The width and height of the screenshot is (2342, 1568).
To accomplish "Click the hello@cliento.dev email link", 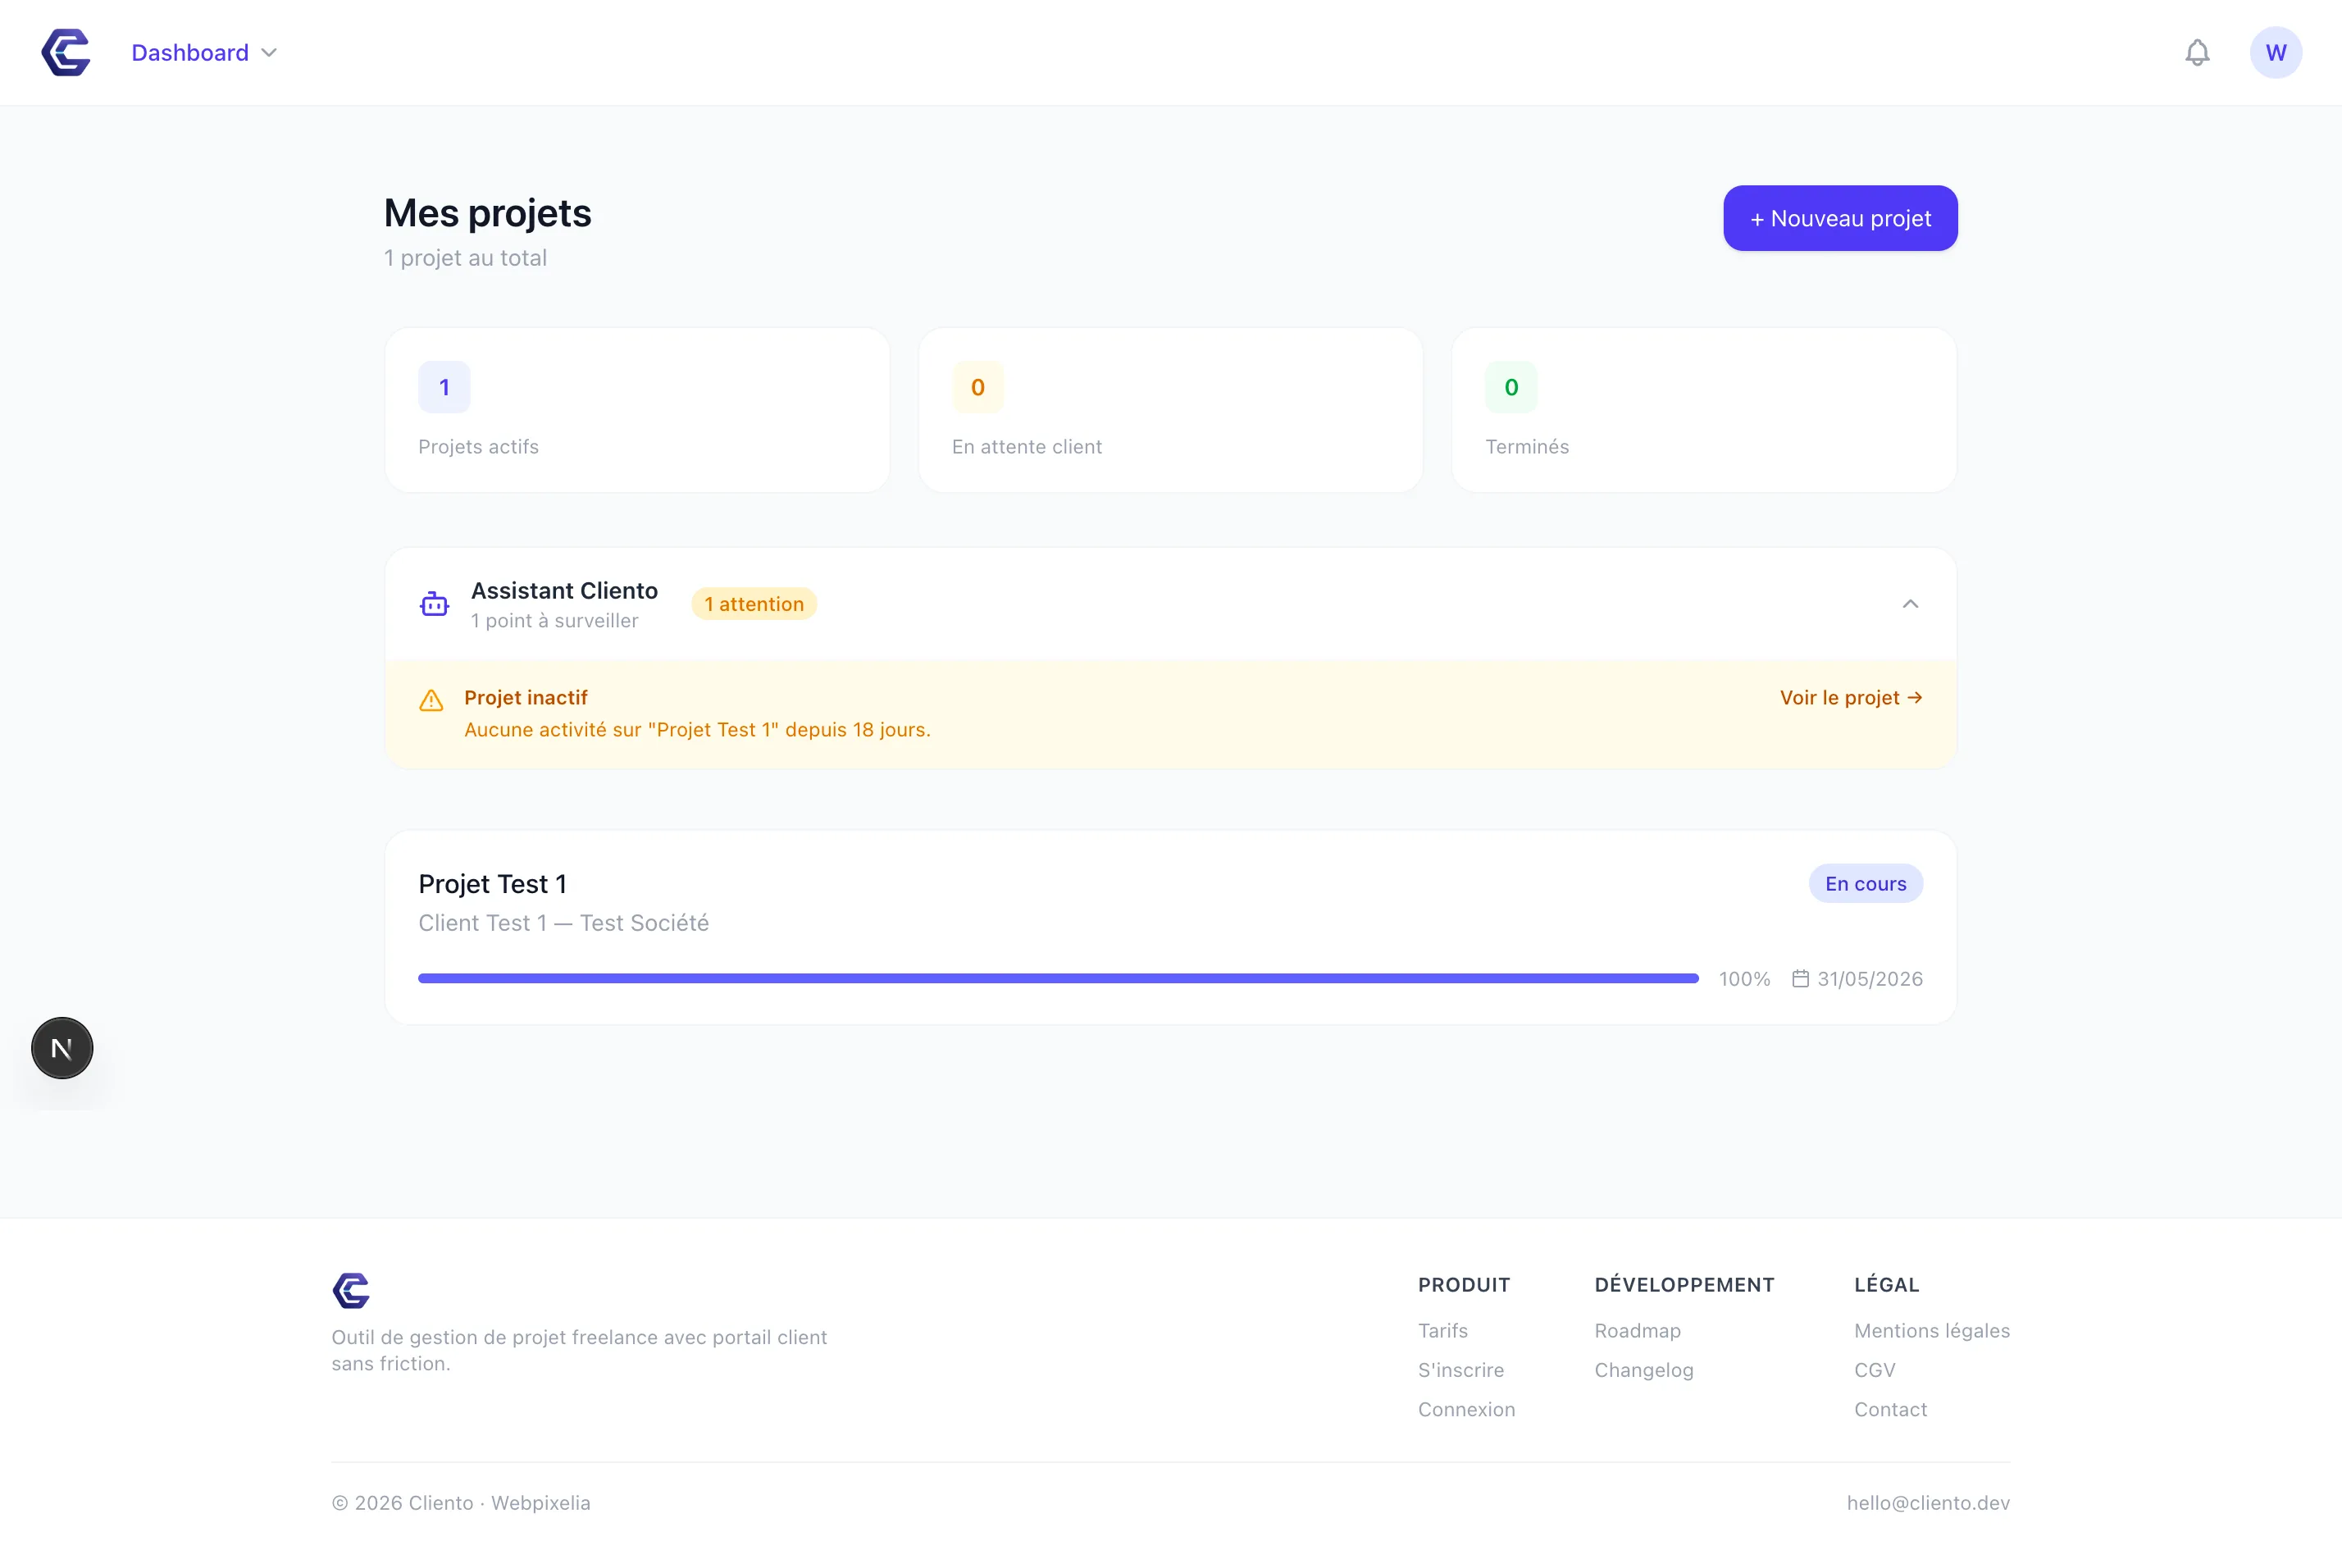I will tap(1928, 1502).
